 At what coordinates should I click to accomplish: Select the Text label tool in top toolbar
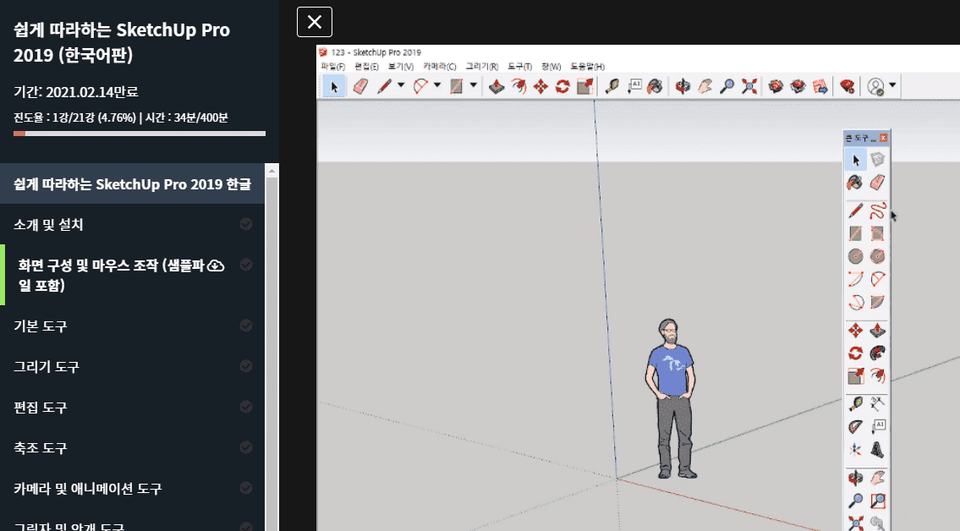pos(634,86)
